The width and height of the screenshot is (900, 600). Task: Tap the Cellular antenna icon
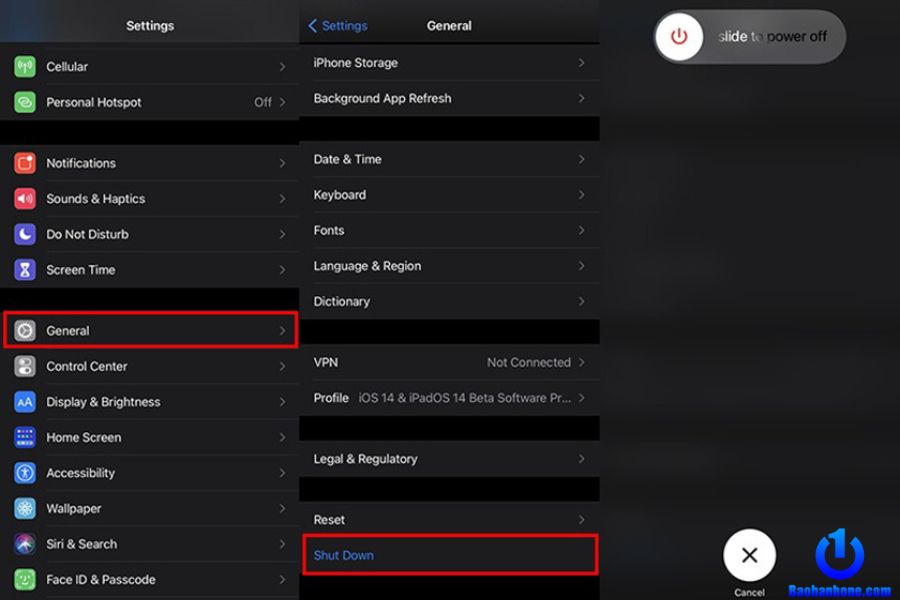tap(25, 67)
